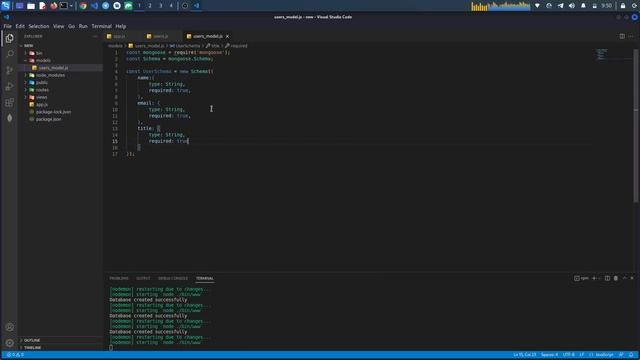Viewport: 640px width, 360px height.
Task: Open the Run menu
Action: [x=83, y=26]
